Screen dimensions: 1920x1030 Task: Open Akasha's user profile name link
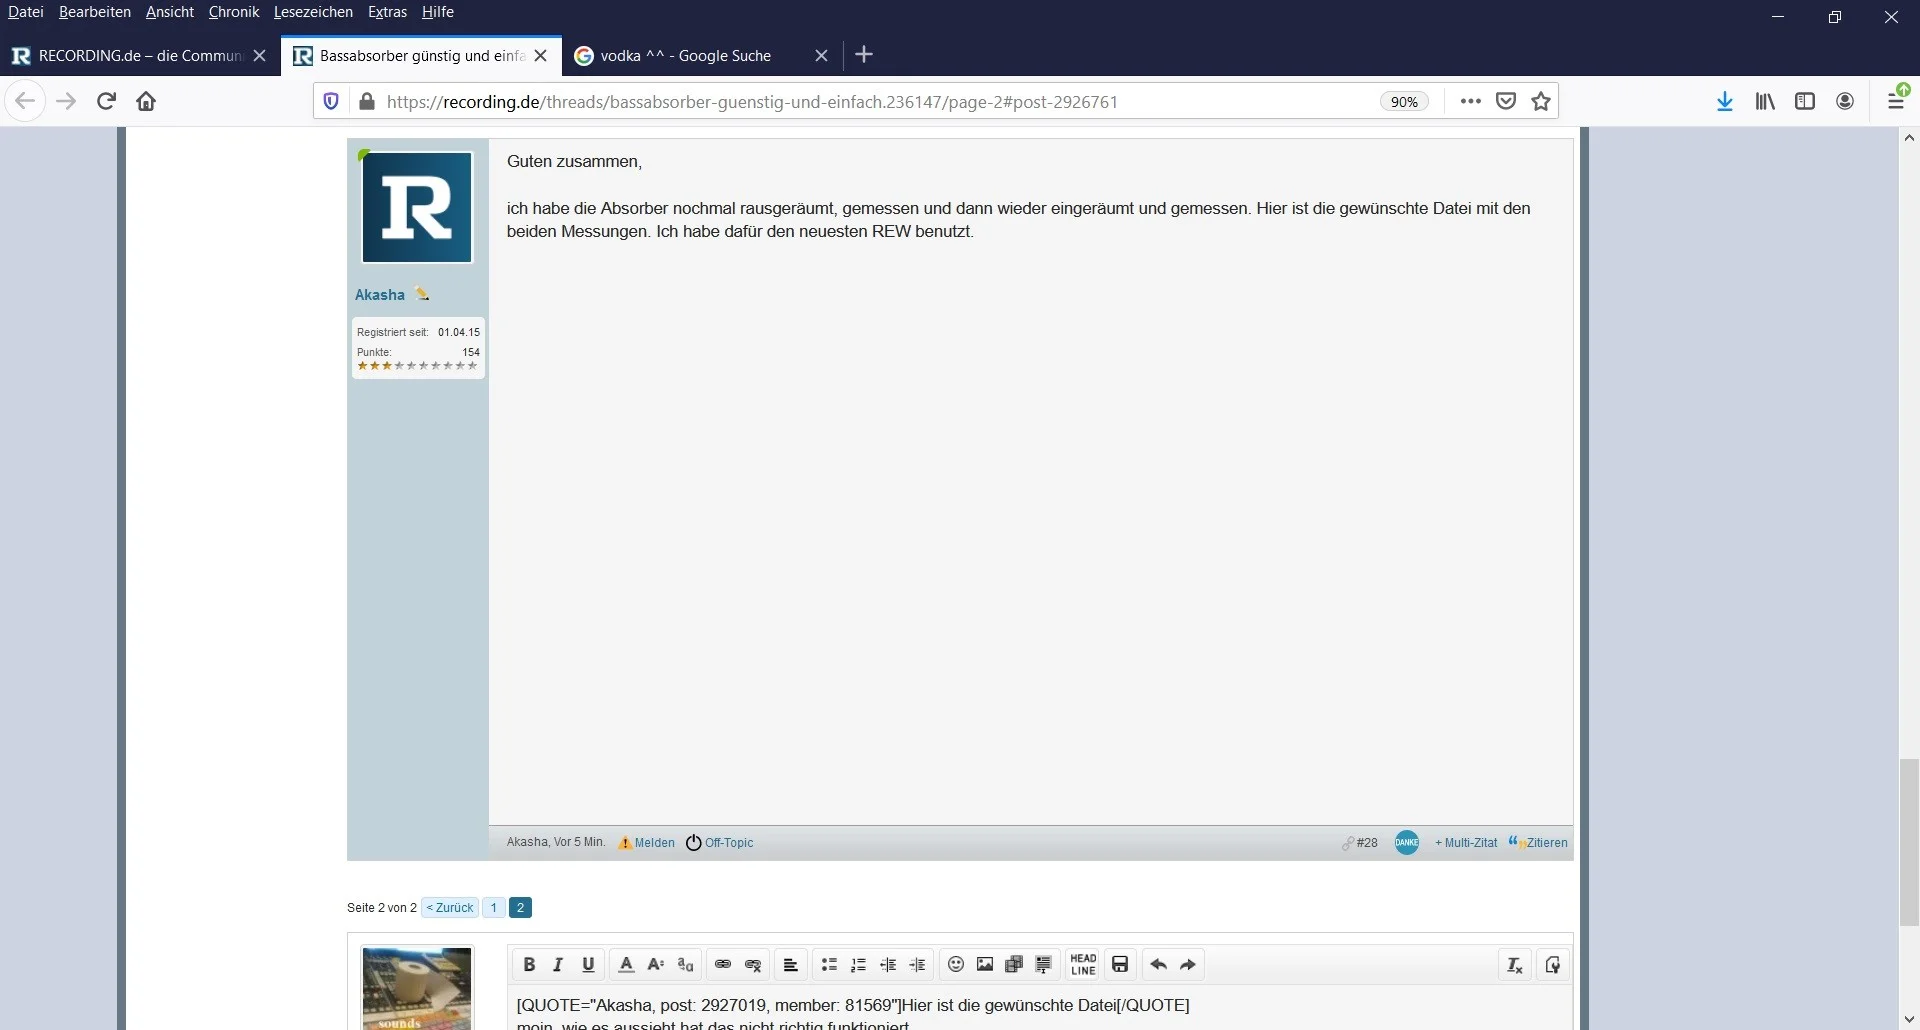coord(380,295)
